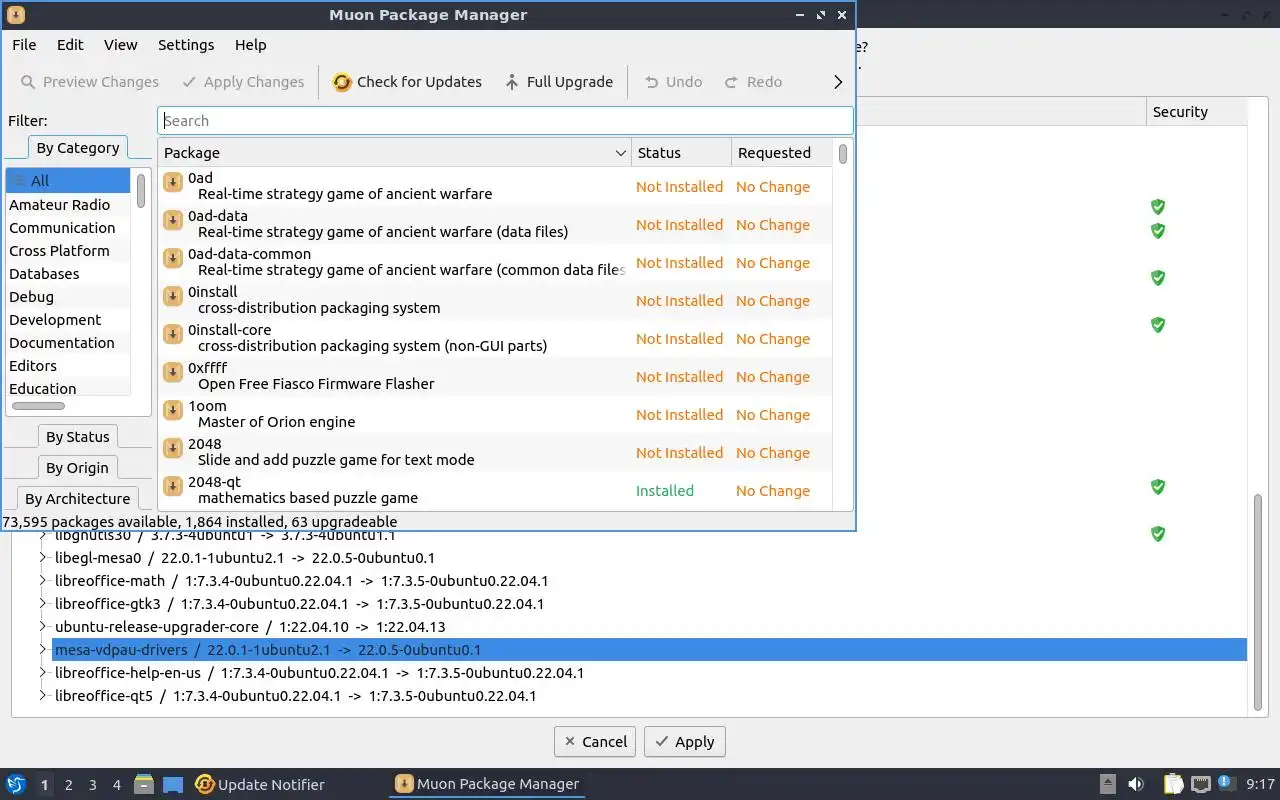Select the Debug category
1280x800 pixels.
[68, 297]
